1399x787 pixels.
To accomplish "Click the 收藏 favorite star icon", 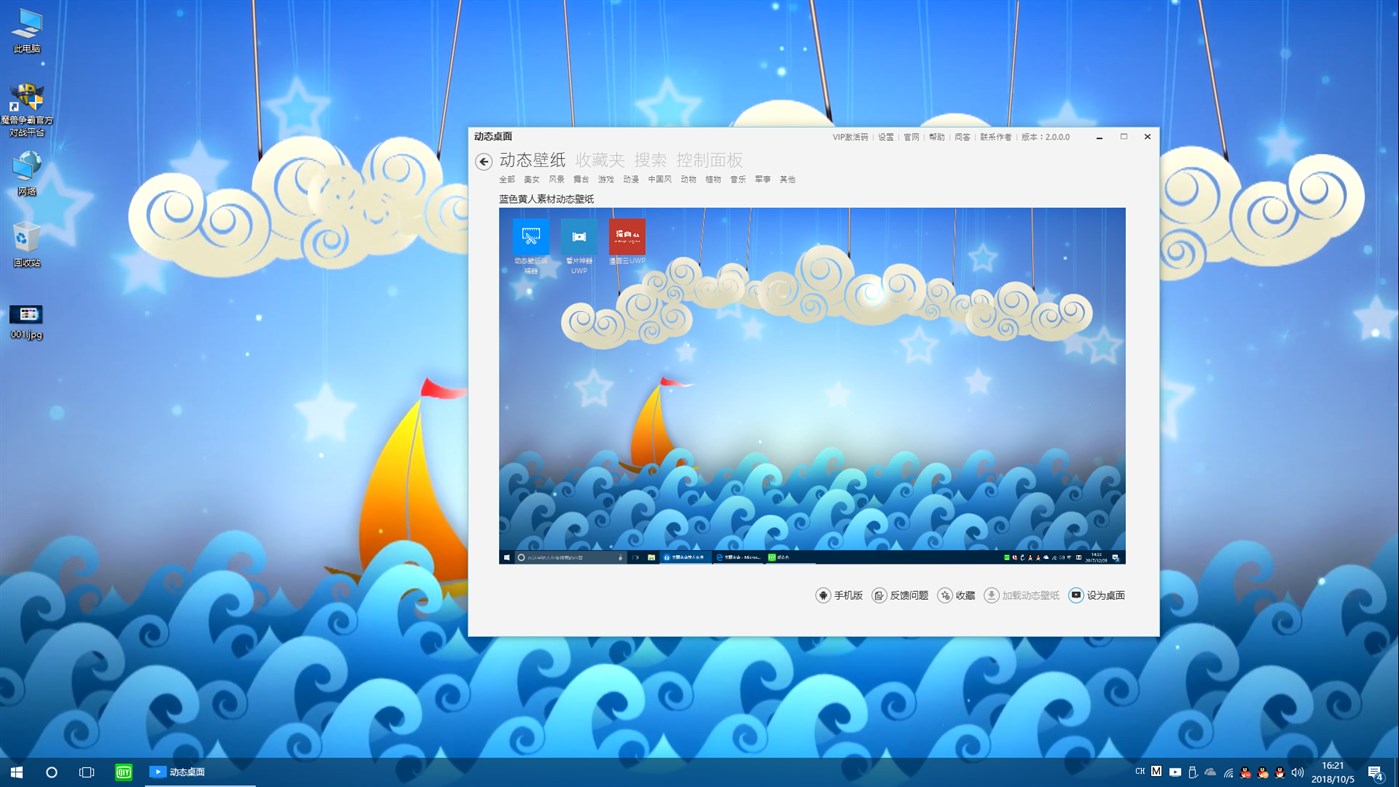I will pos(946,594).
